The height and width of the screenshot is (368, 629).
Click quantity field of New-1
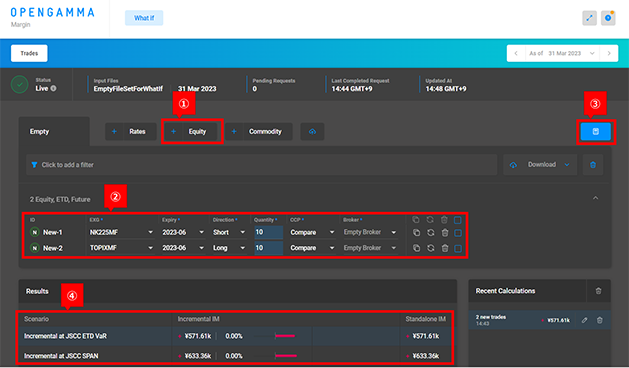[268, 232]
